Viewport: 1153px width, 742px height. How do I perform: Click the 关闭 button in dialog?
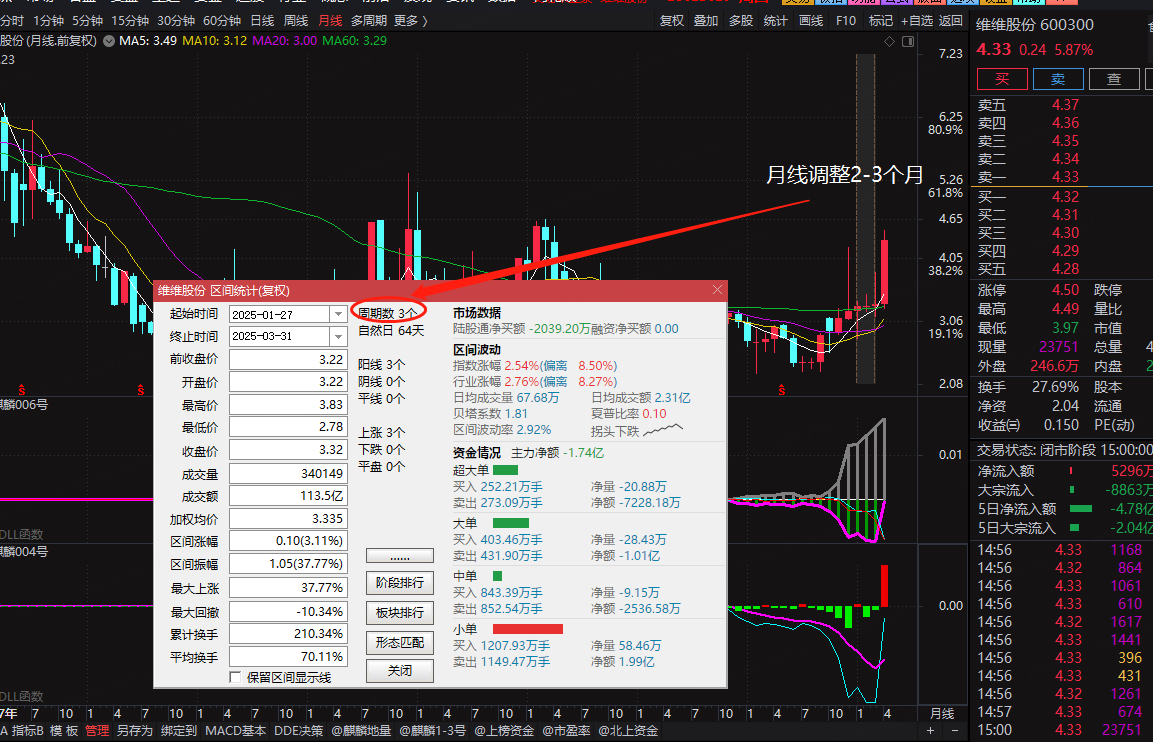[400, 671]
